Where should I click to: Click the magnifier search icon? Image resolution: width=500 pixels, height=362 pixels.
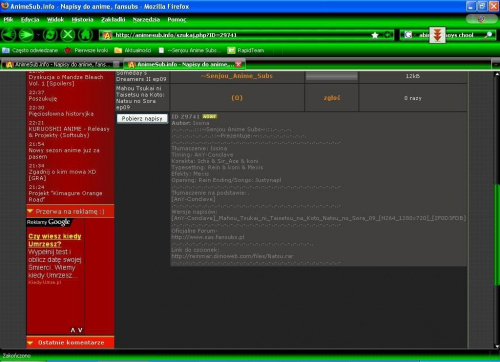coord(489,35)
